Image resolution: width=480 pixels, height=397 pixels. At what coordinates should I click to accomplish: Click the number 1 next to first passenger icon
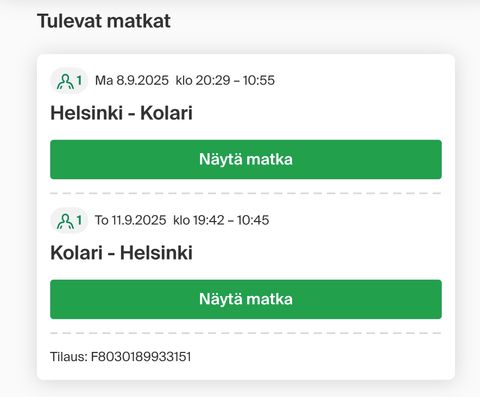[x=79, y=81]
